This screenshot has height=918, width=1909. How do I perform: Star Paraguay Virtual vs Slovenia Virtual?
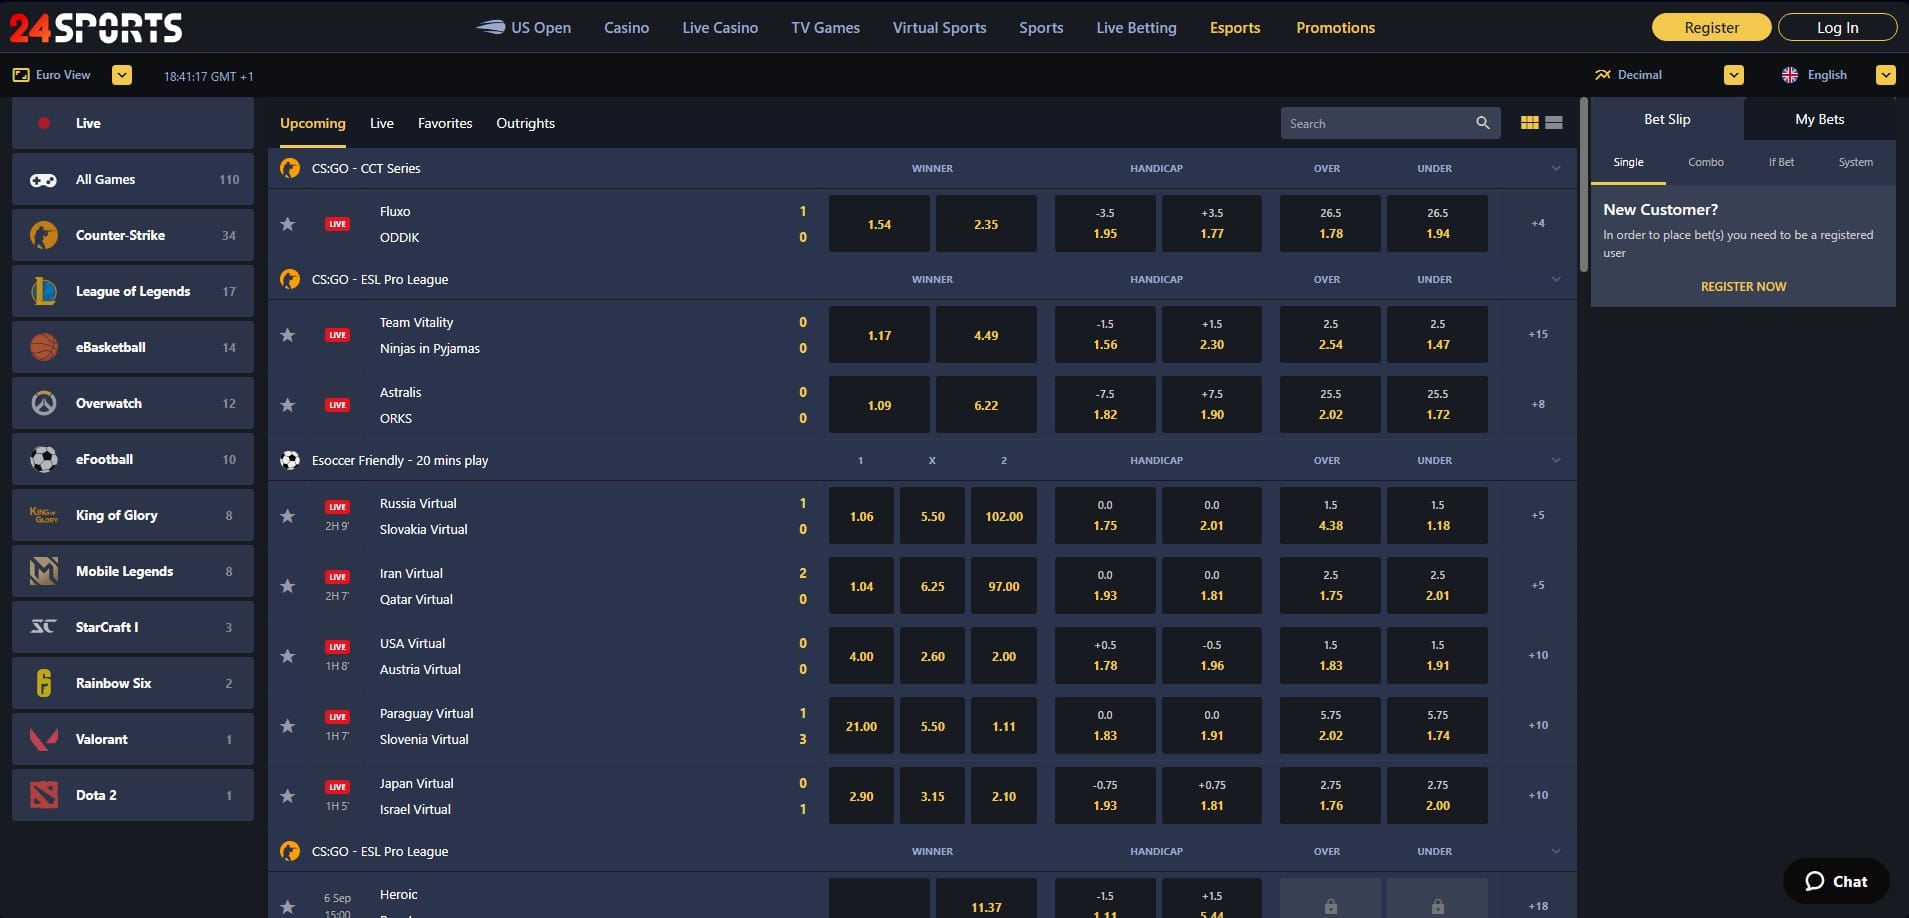288,726
